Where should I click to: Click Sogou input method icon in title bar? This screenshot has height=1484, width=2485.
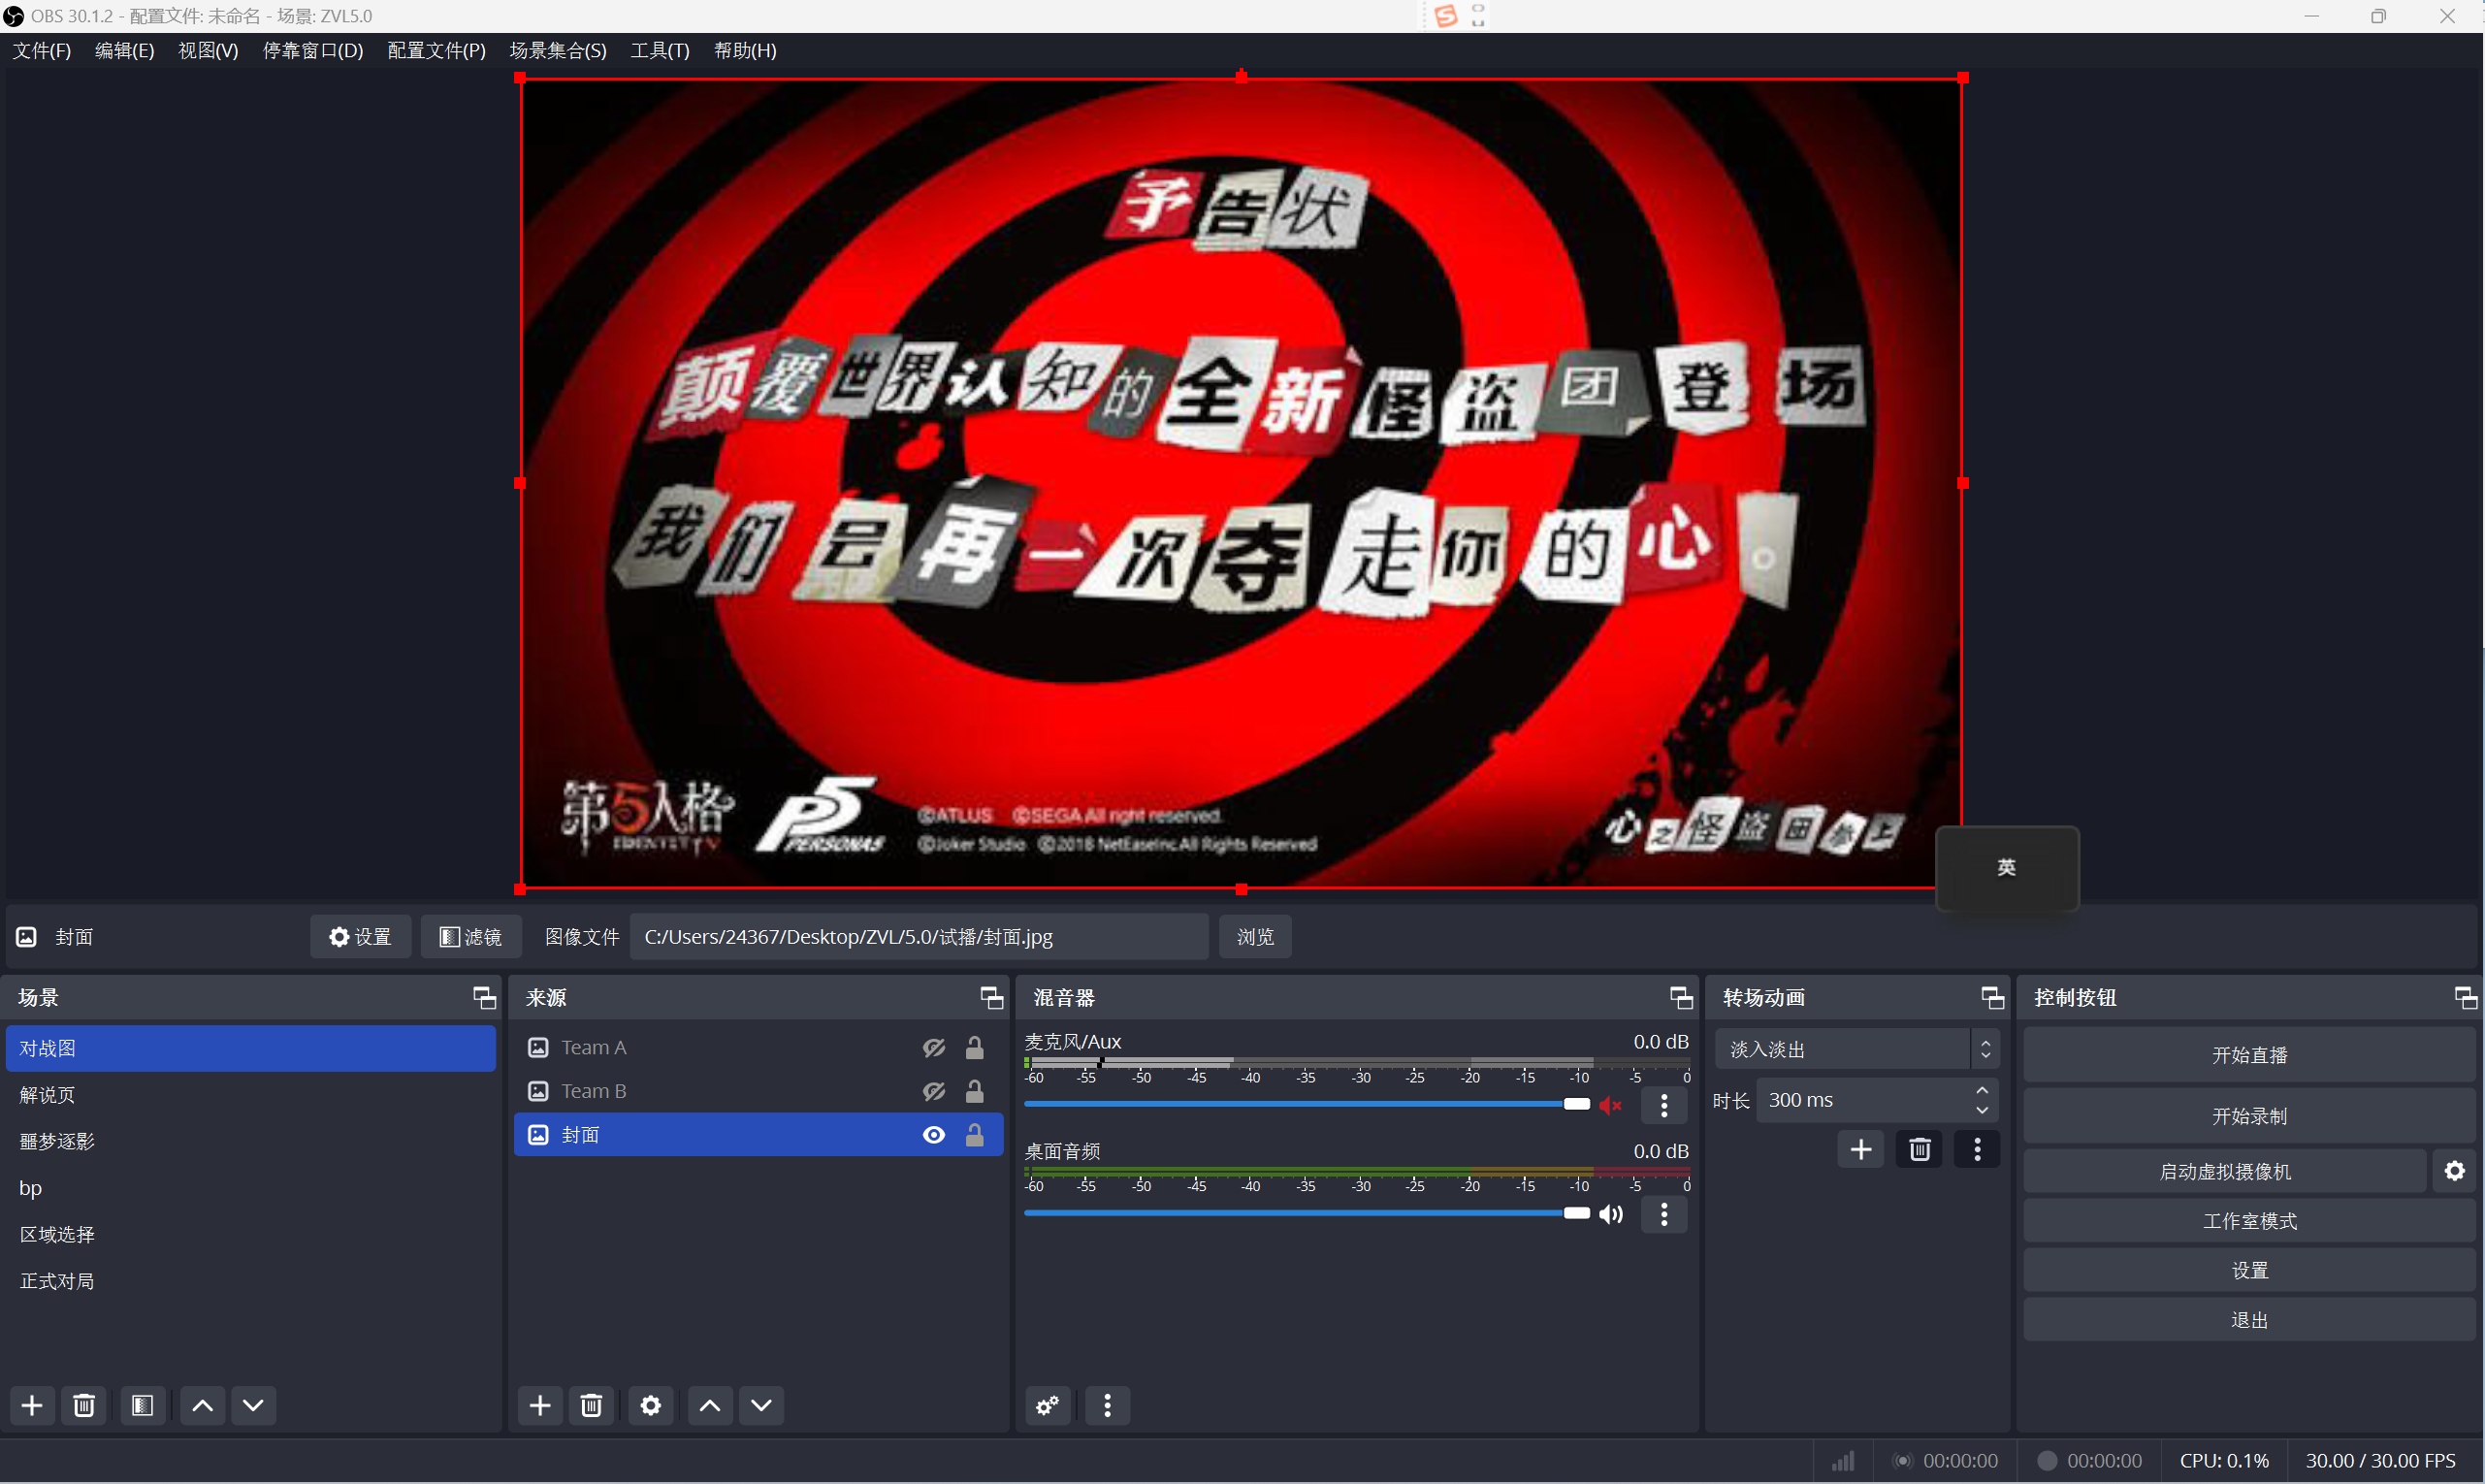pos(1445,16)
